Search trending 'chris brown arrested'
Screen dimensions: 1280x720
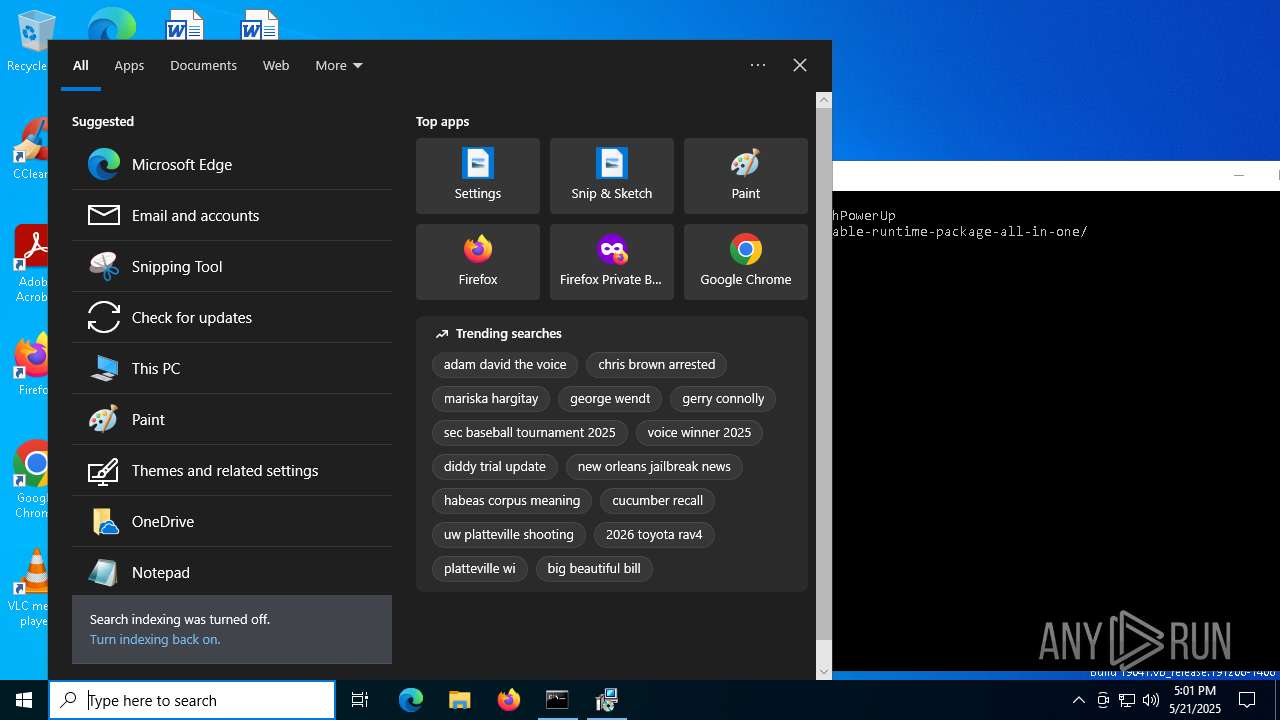657,365
